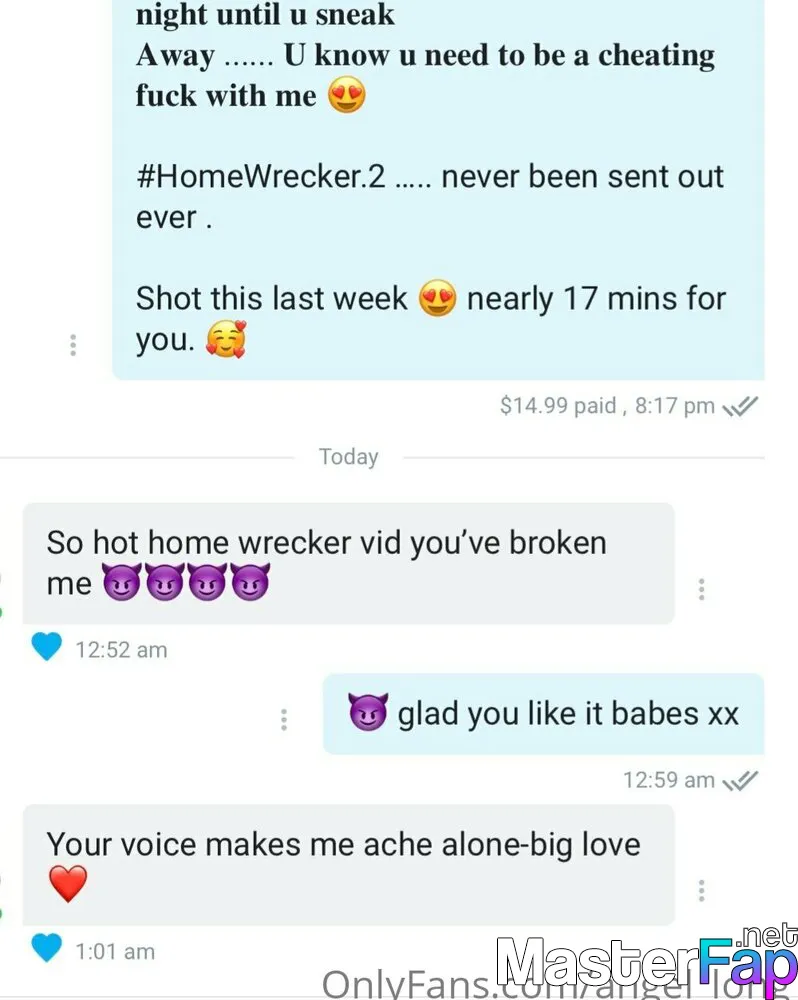Click double checkmark read receipt at 8:17 pm
Viewport: 798px width, 1000px height.
(740, 406)
